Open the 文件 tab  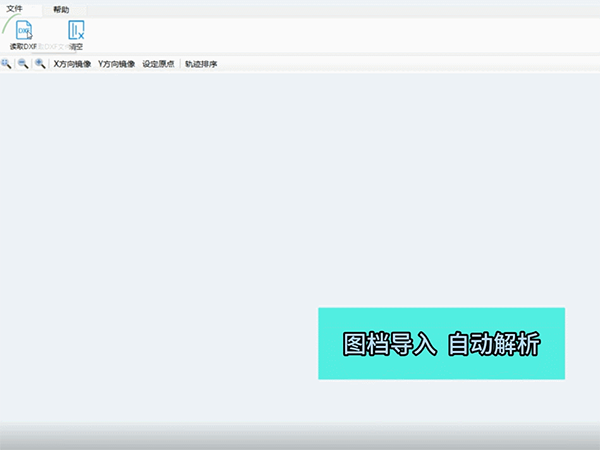point(15,8)
